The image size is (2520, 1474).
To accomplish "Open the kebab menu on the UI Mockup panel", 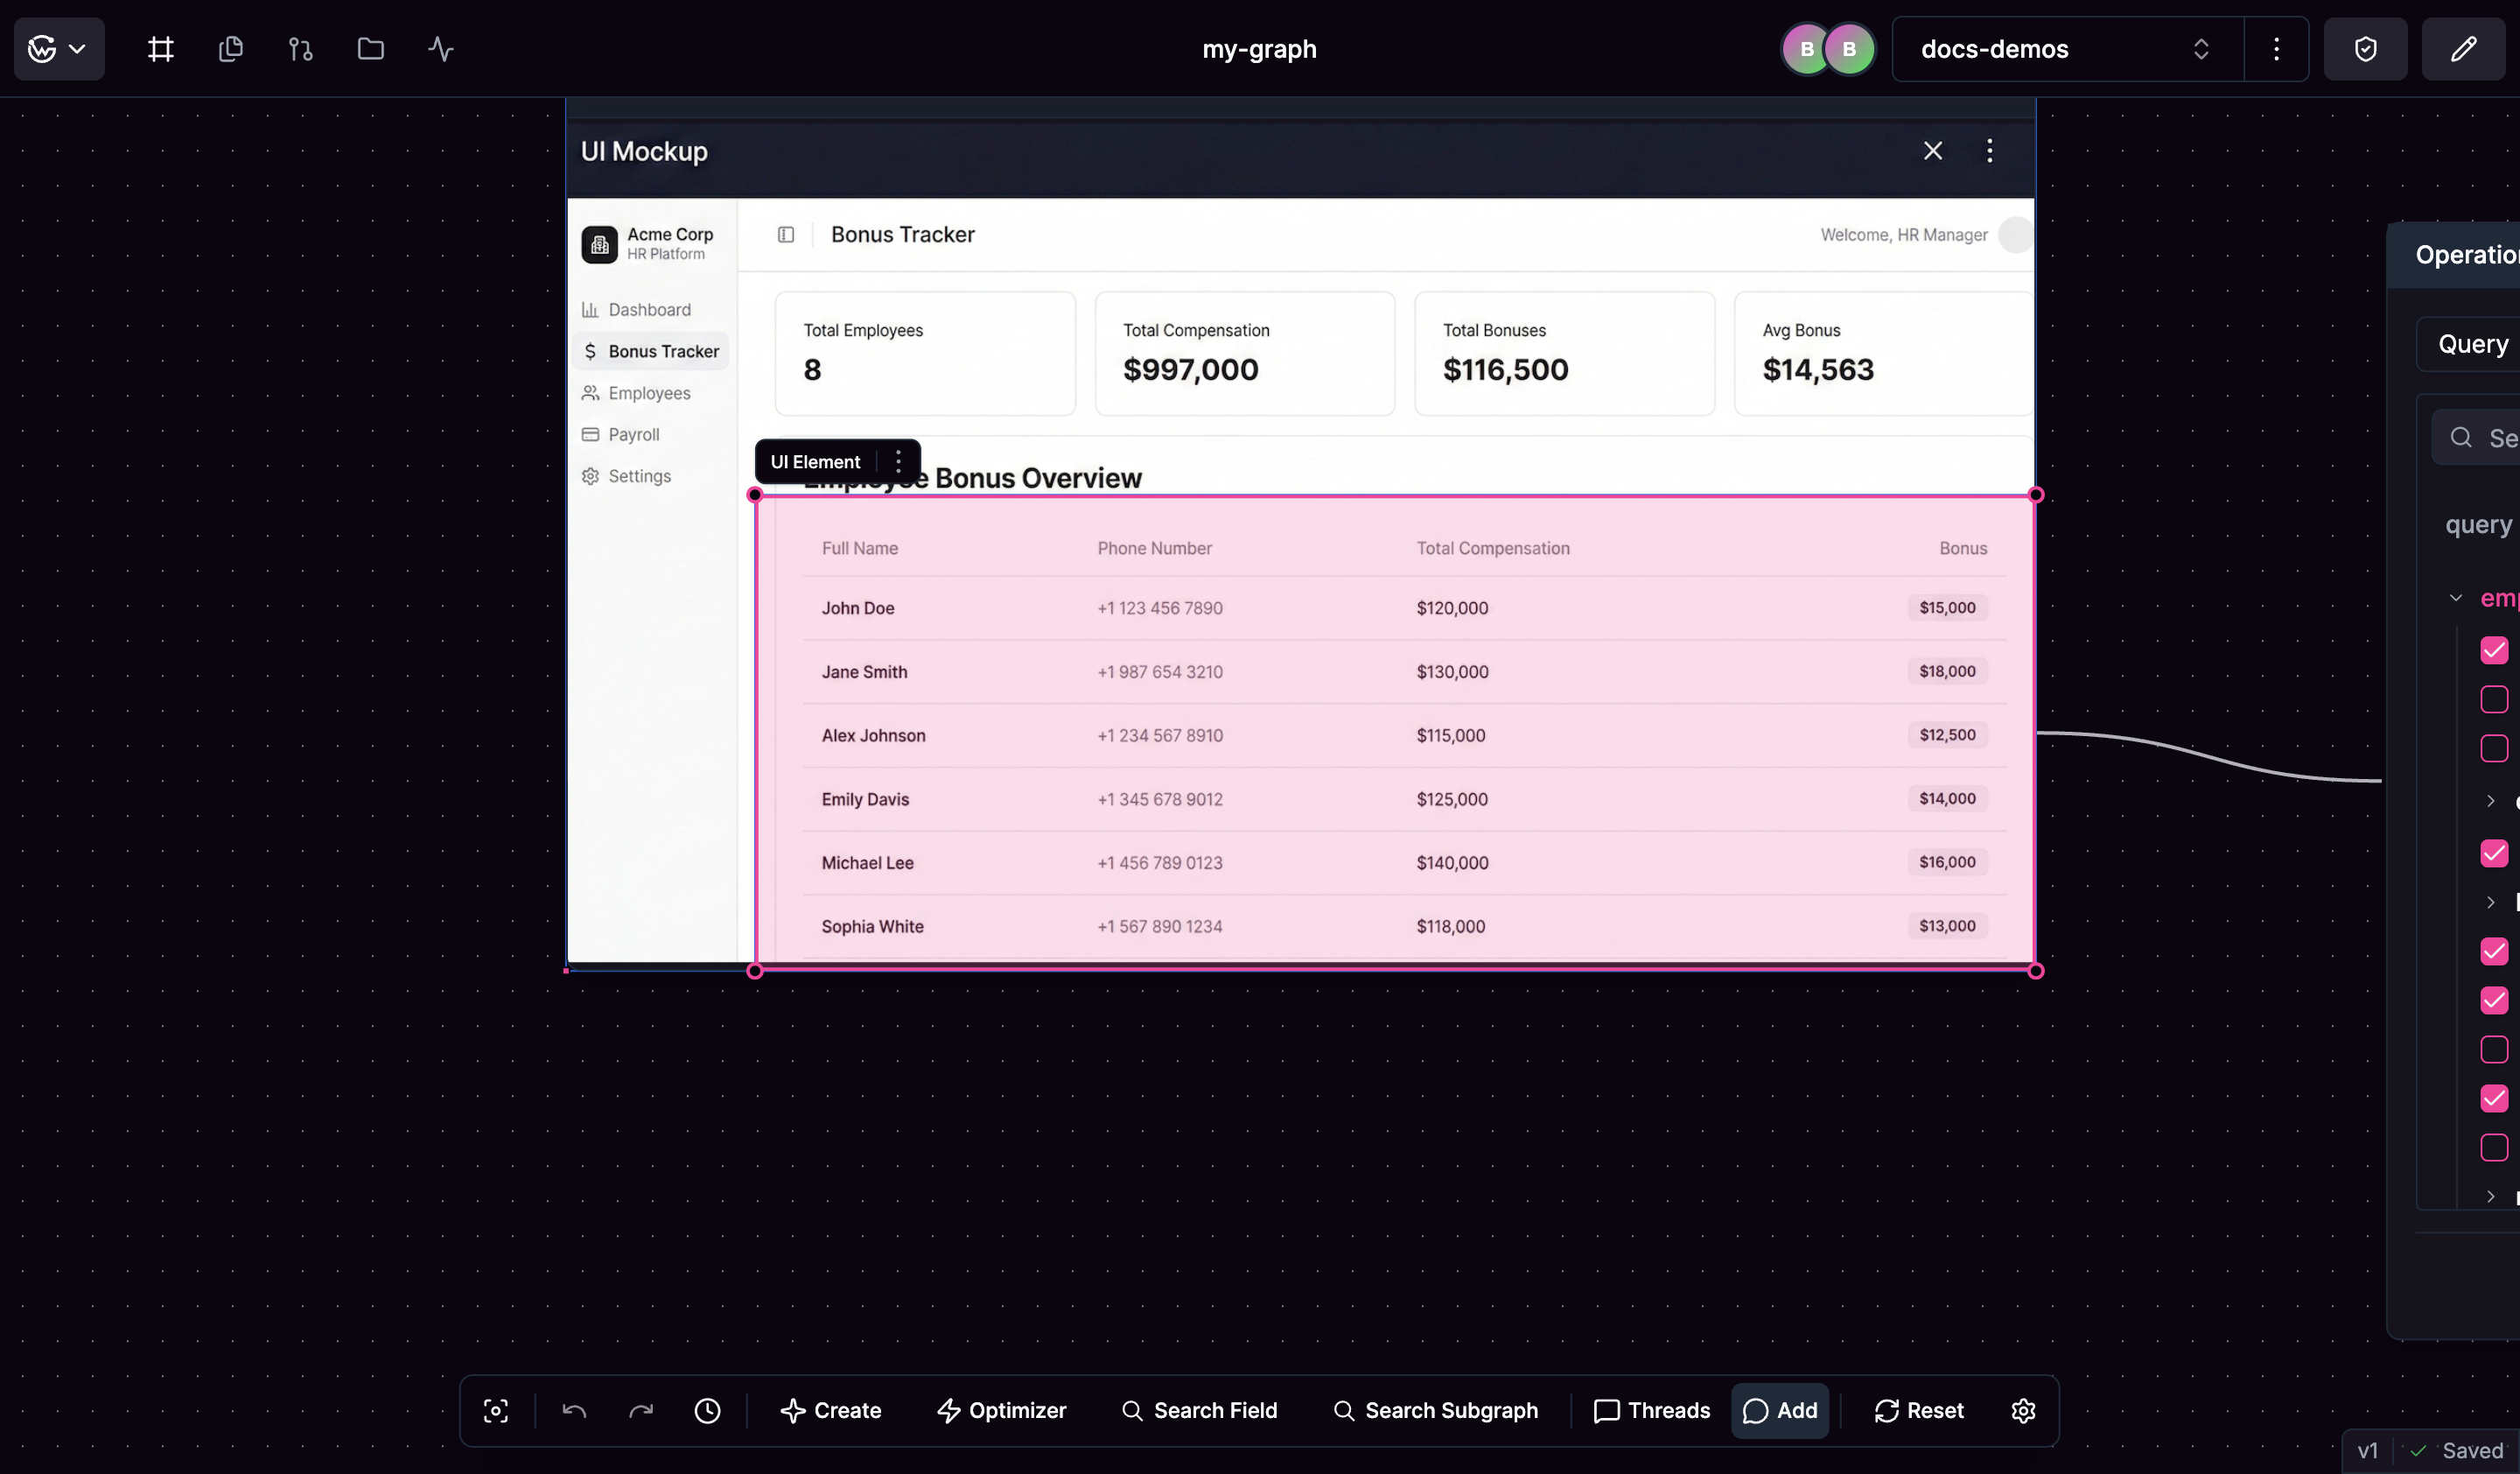I will point(1989,151).
